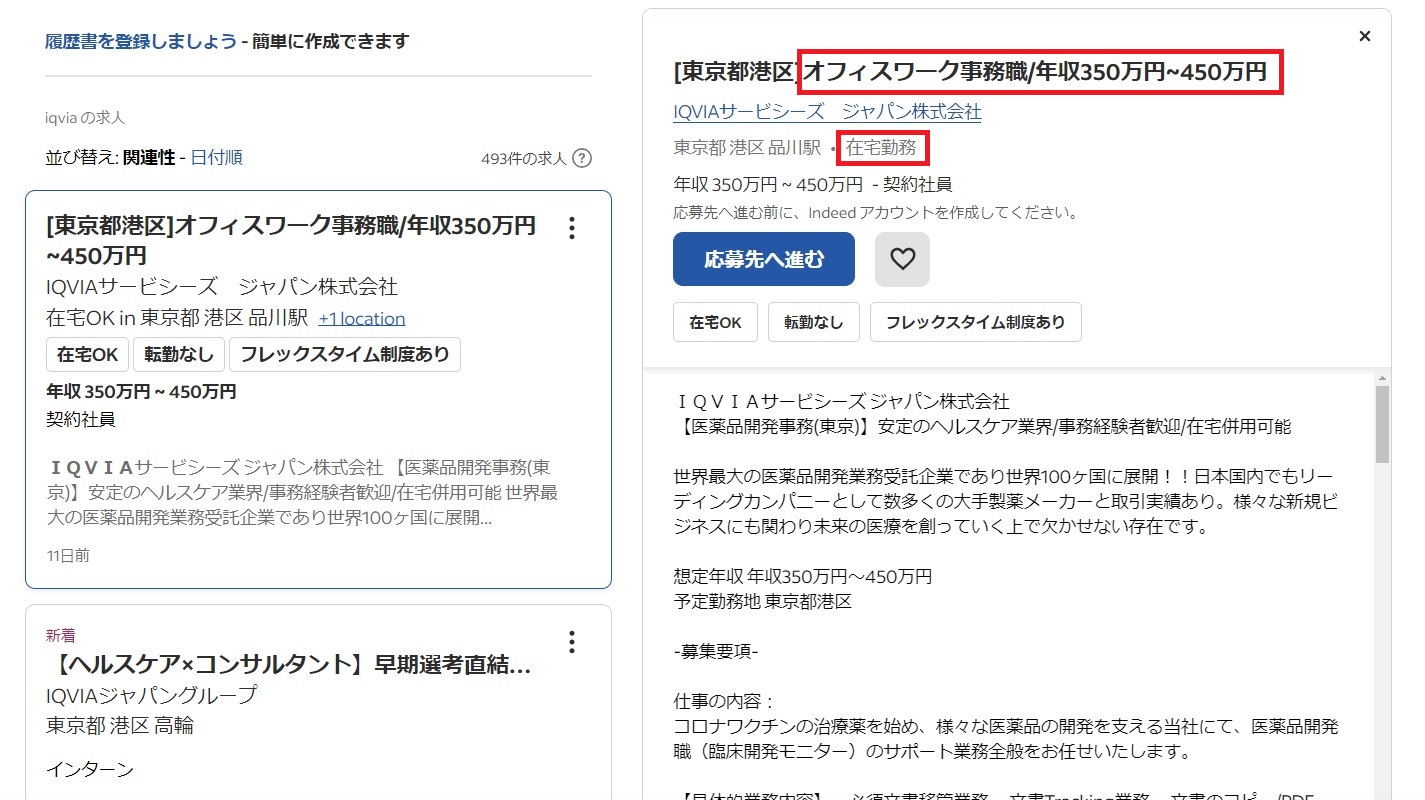1425x800 pixels.
Task: Click 在宅OK tag in detail panel
Action: click(715, 322)
